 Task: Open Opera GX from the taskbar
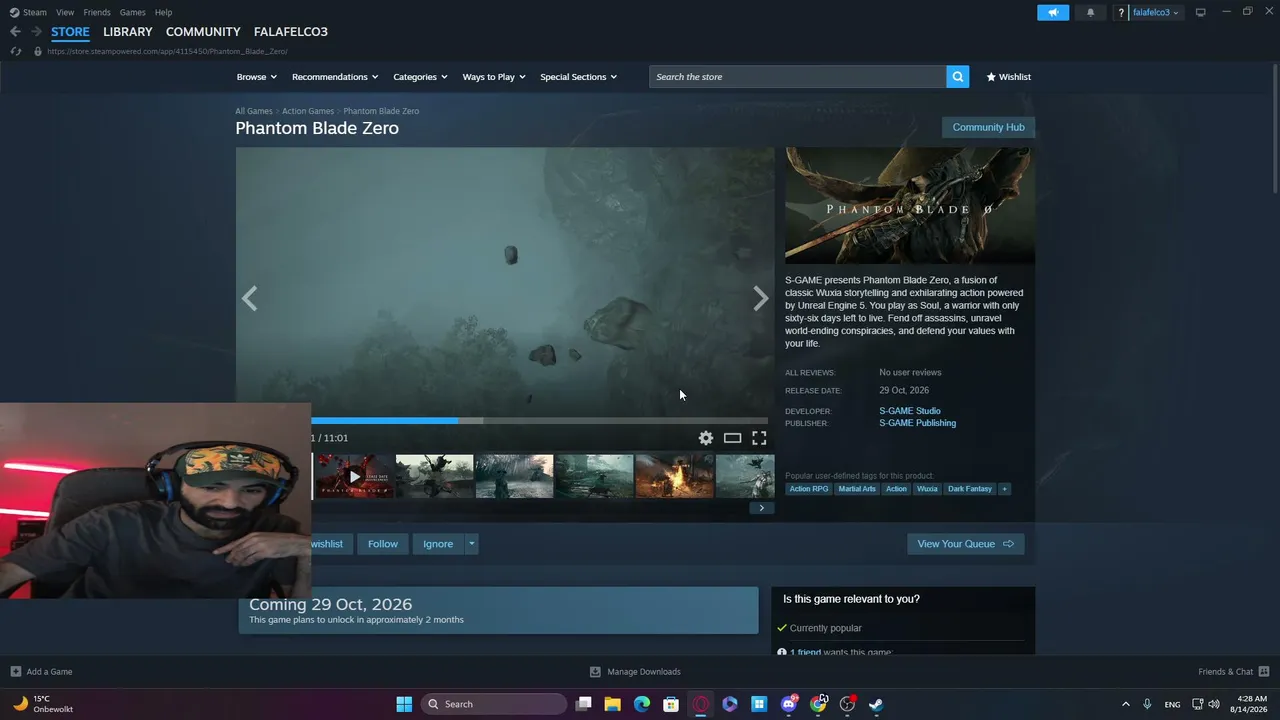(x=701, y=704)
